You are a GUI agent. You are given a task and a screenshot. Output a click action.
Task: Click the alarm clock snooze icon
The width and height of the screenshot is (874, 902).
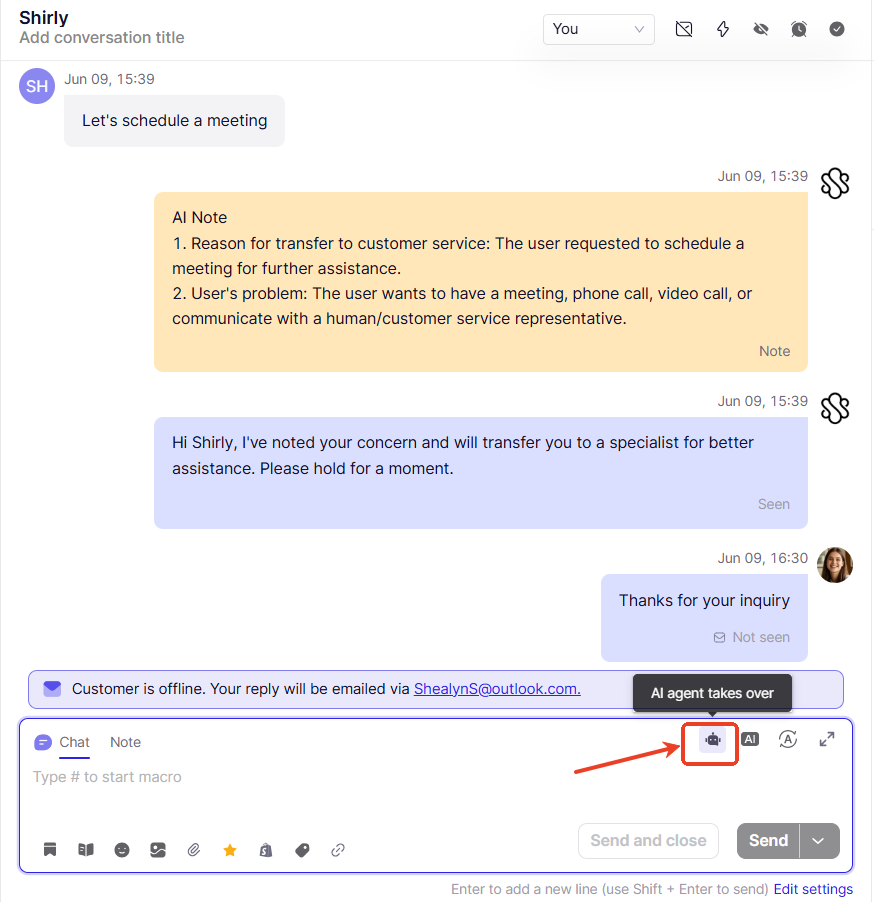(799, 29)
